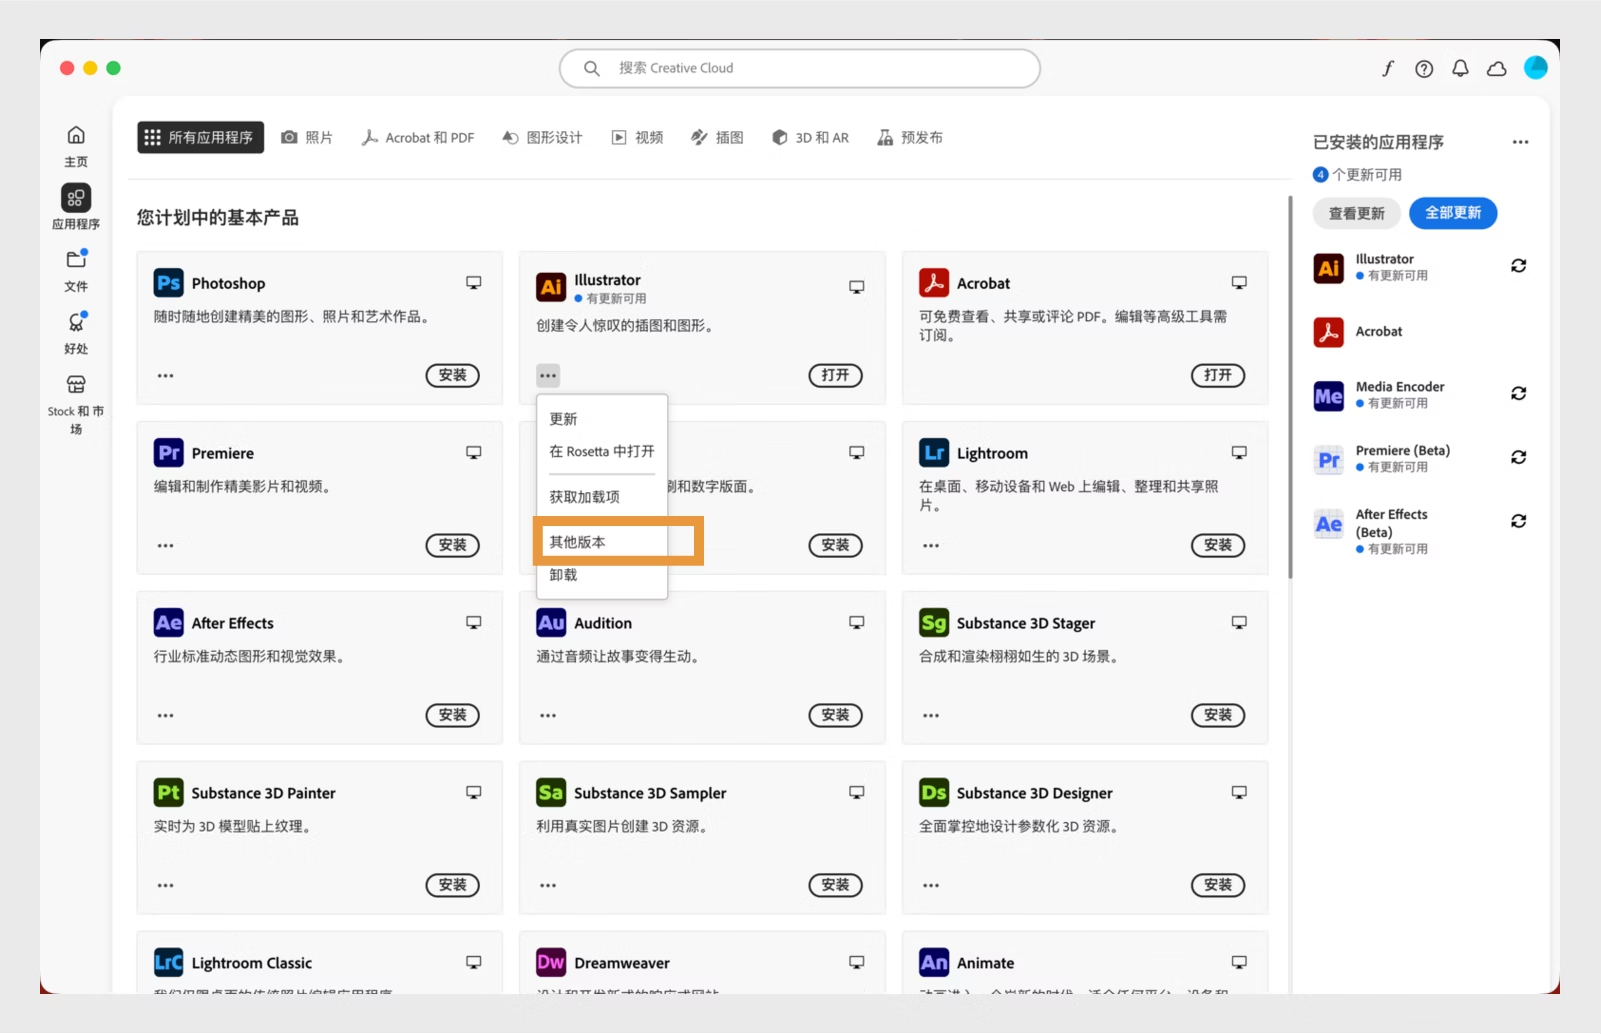Click the 搜索 Creative Cloud search field
This screenshot has height=1034, width=1601.
coord(800,68)
